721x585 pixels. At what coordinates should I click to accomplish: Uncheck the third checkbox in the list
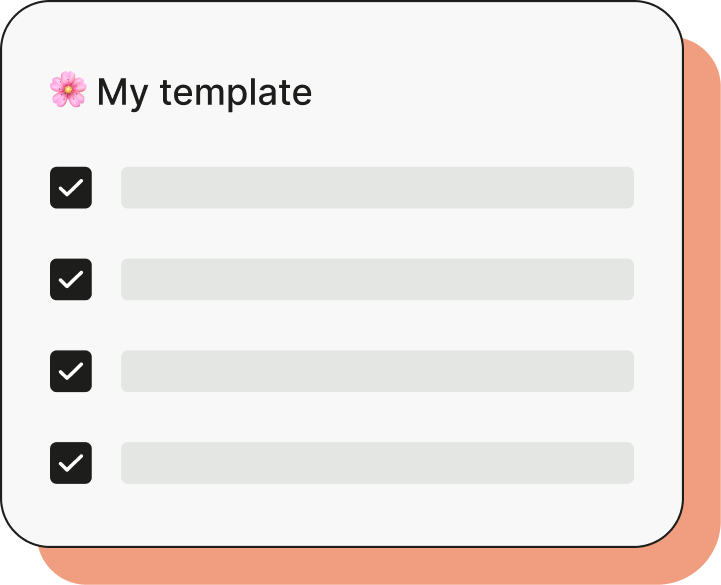(71, 371)
